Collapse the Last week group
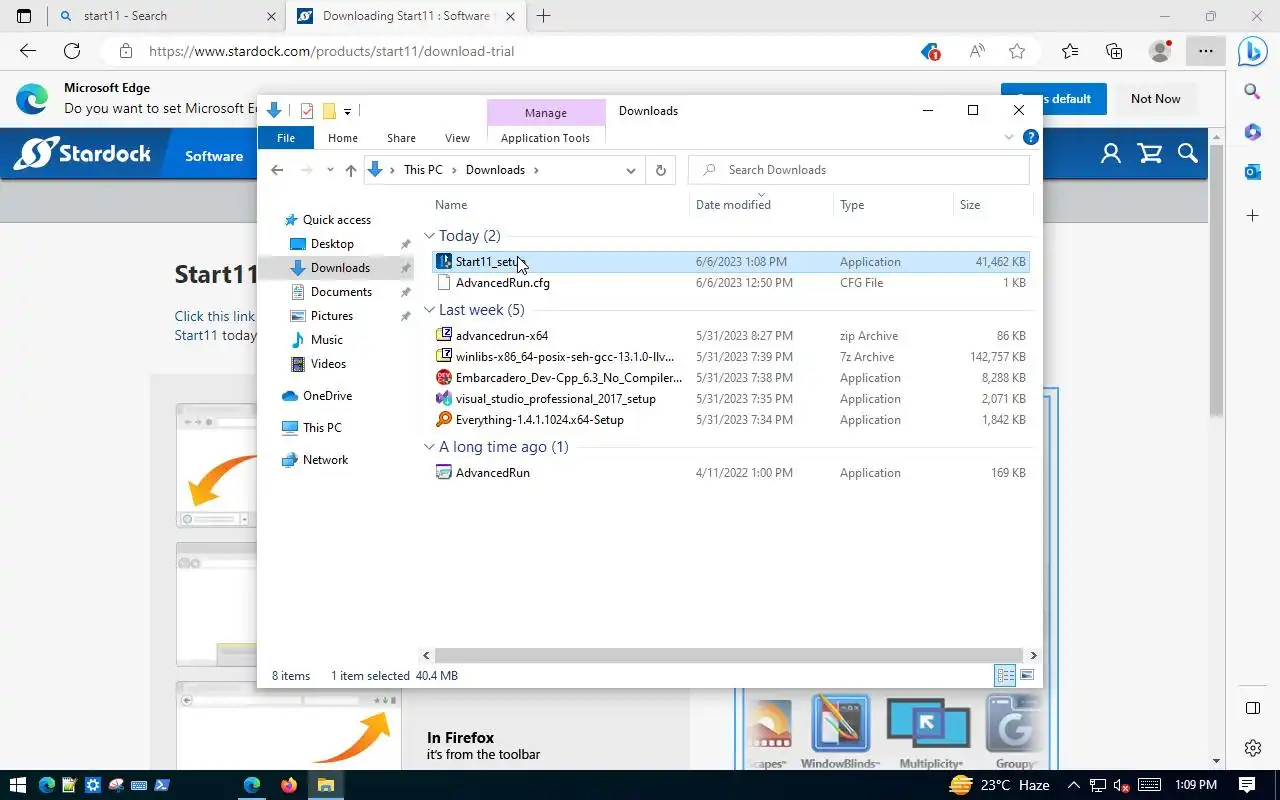 point(429,310)
